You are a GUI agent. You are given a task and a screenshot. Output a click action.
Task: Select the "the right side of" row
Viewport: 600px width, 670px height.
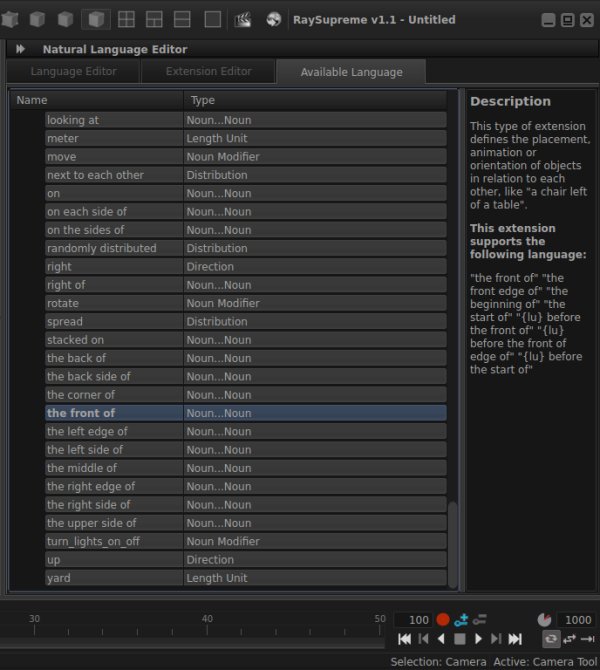246,505
